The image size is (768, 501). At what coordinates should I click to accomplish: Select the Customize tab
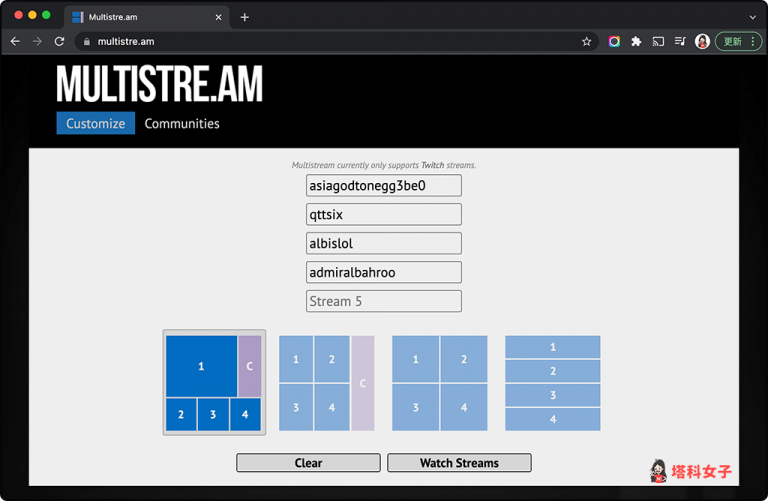point(95,124)
